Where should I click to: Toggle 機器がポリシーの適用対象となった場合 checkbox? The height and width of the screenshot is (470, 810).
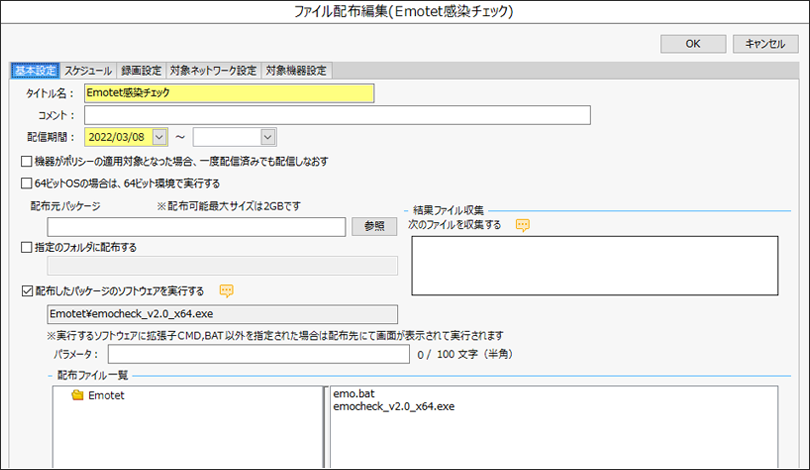tap(26, 162)
